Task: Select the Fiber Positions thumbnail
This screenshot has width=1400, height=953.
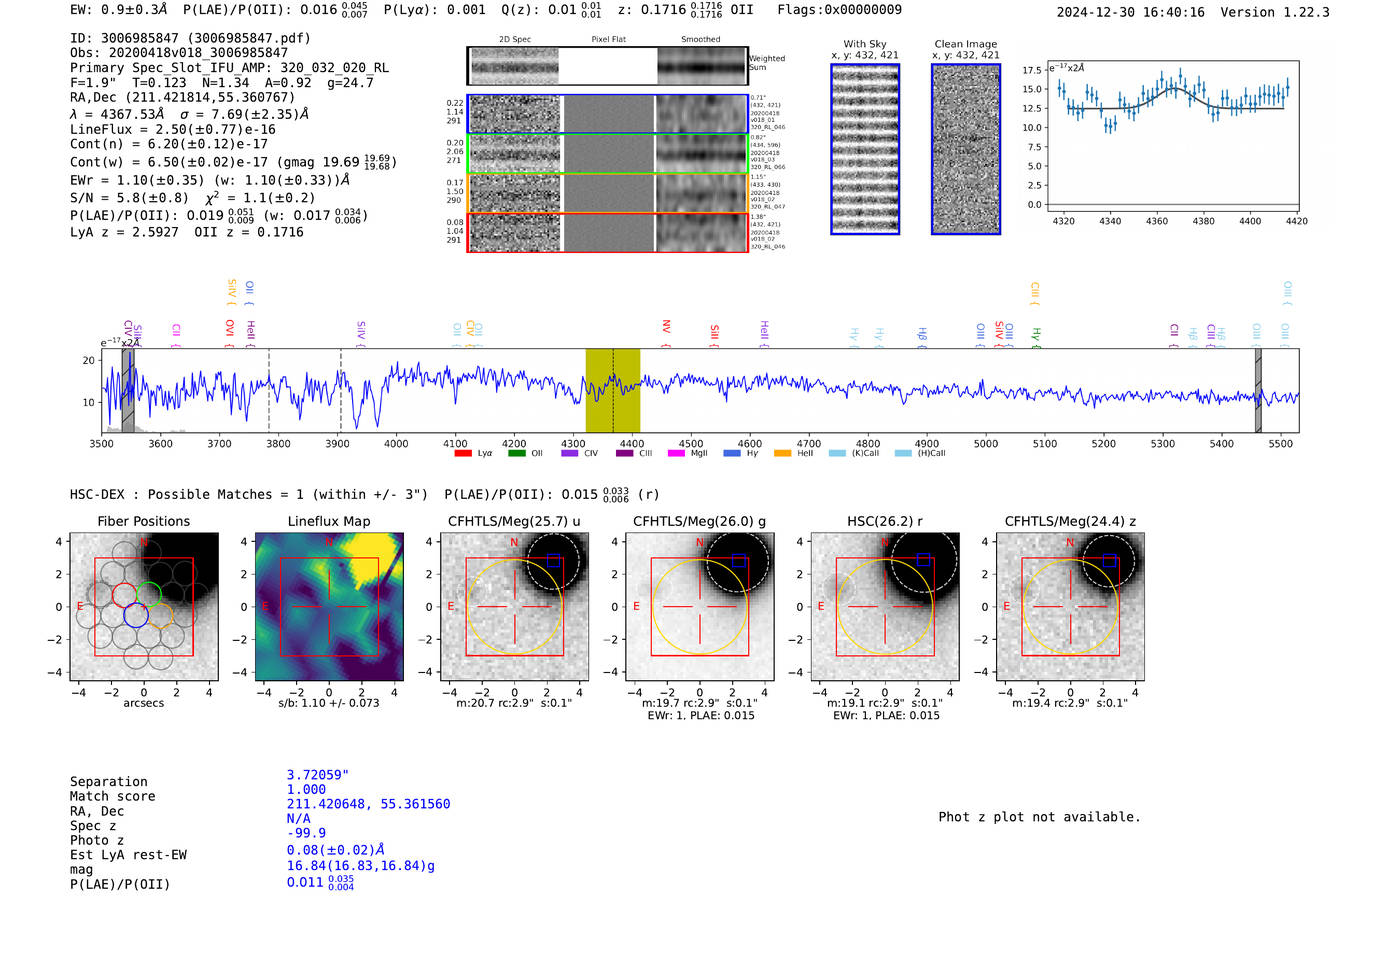Action: 144,607
